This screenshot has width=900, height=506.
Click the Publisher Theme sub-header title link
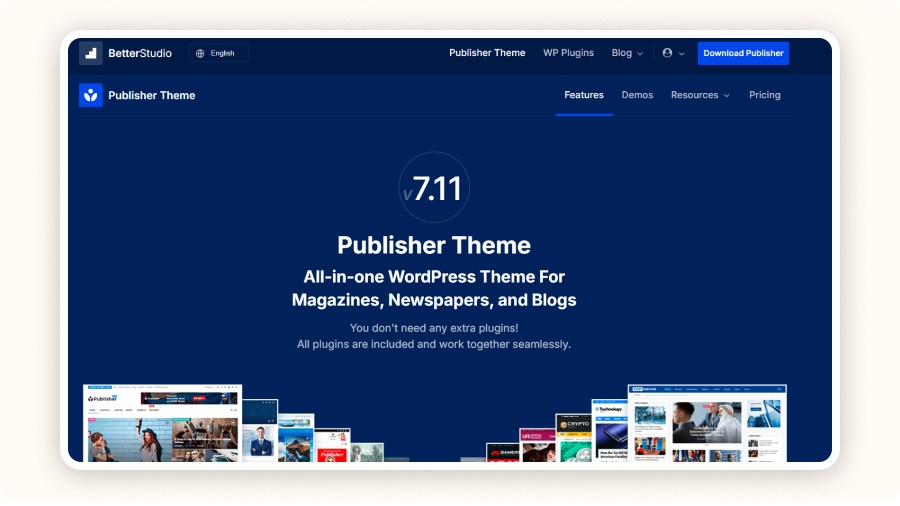click(x=152, y=95)
